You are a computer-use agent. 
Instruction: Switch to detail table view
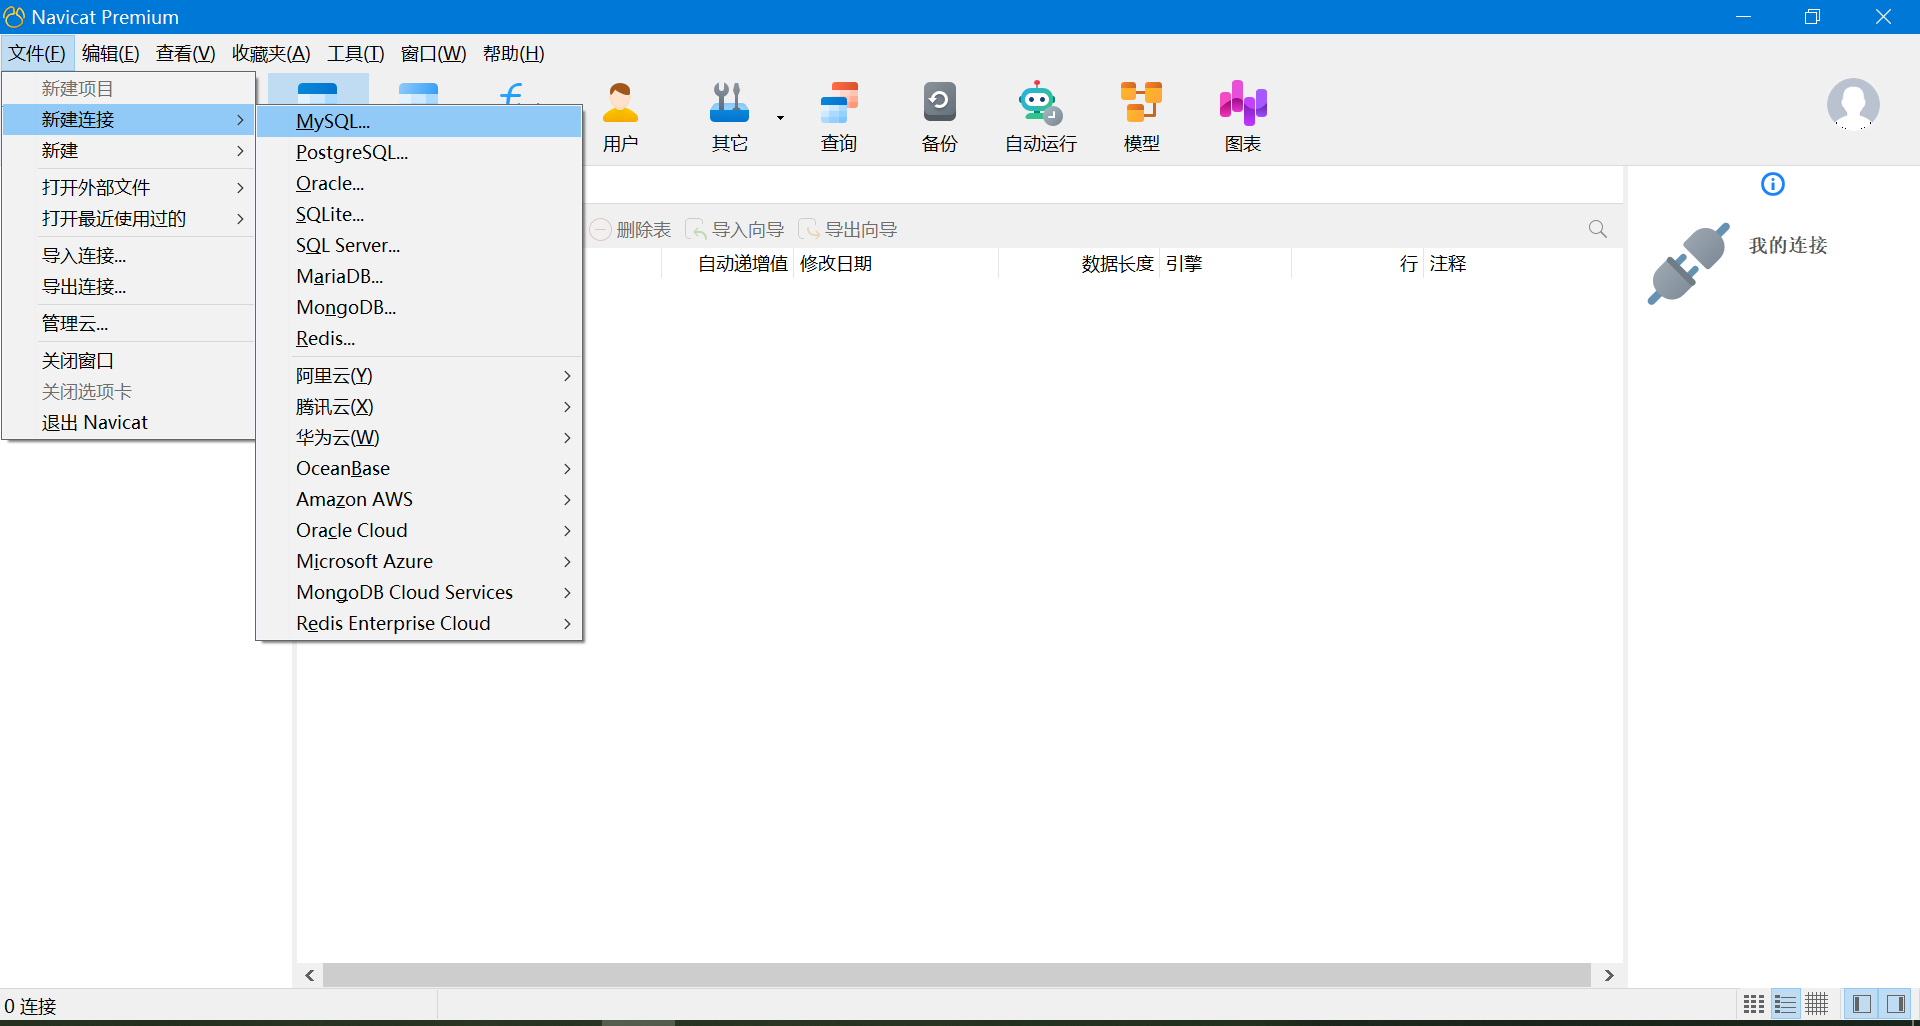pyautogui.click(x=1817, y=1004)
